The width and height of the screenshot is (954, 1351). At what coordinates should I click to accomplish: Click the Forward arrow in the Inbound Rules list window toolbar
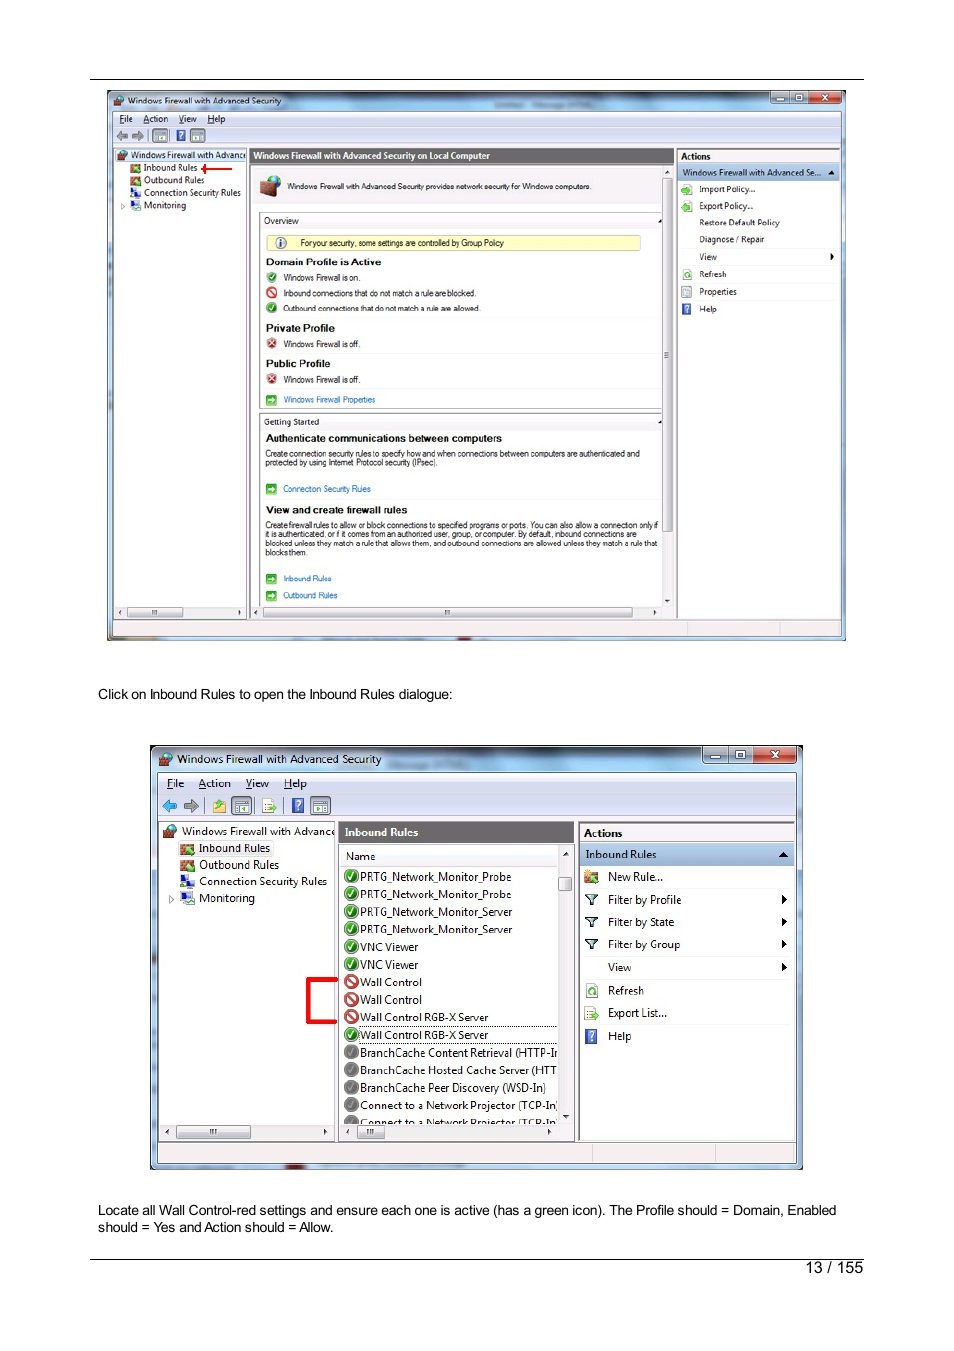pos(191,806)
